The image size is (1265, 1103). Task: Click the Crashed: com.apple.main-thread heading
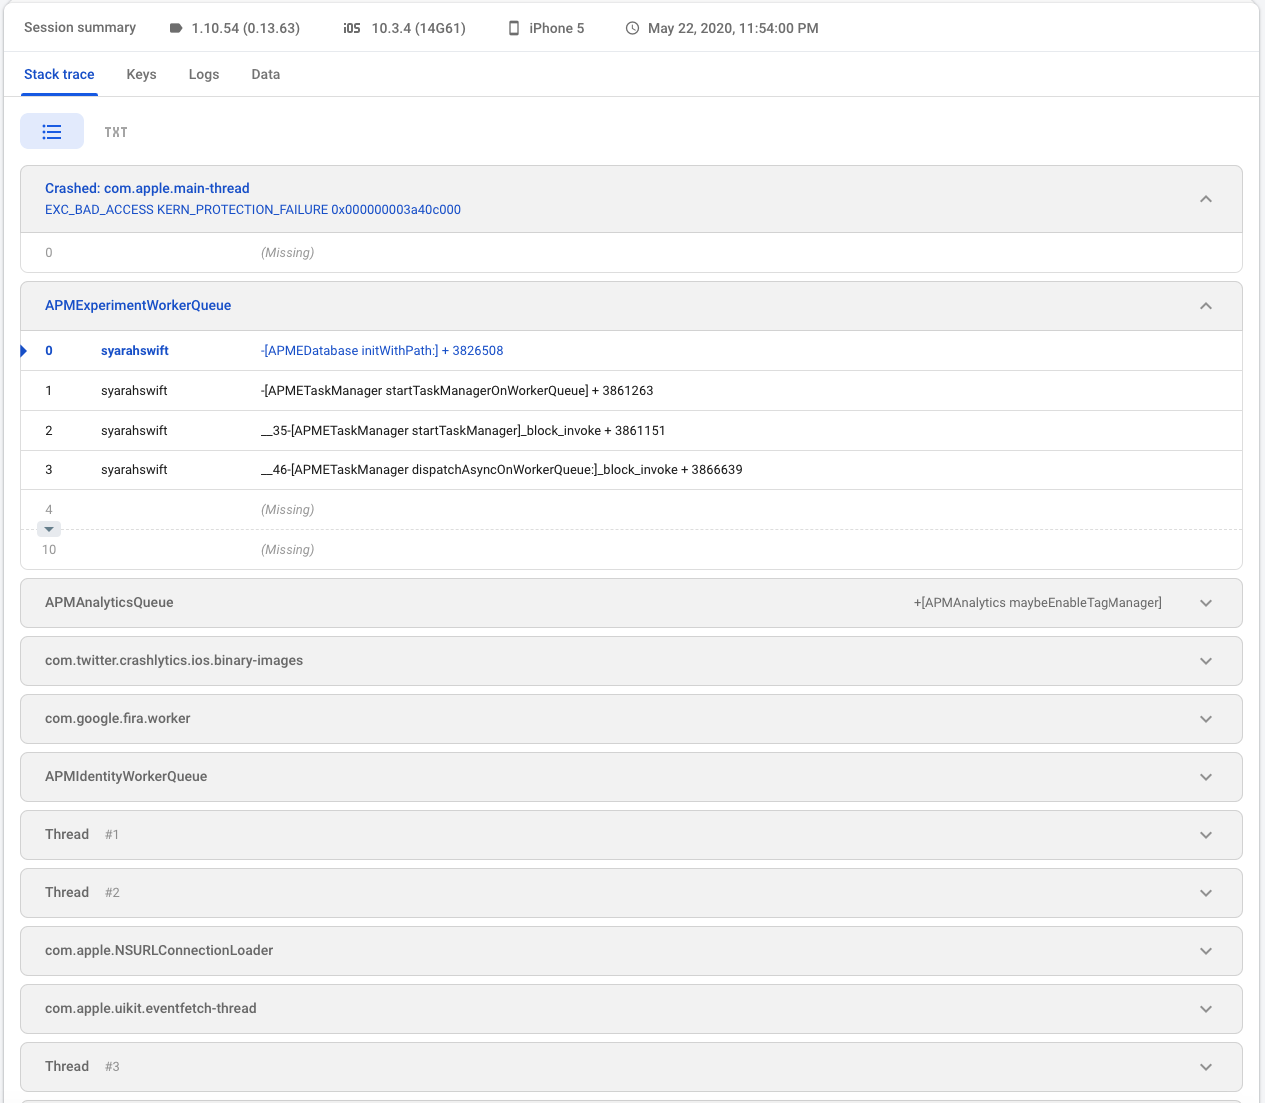click(147, 188)
